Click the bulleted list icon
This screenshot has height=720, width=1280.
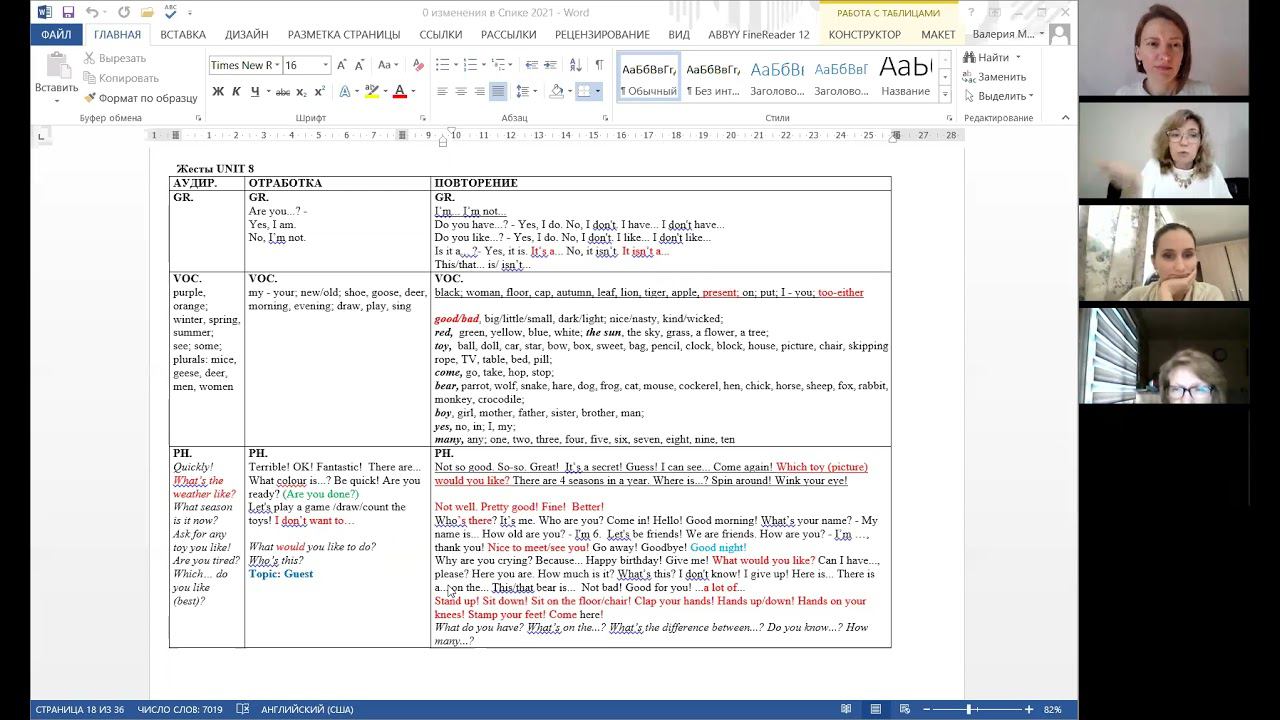tap(443, 65)
